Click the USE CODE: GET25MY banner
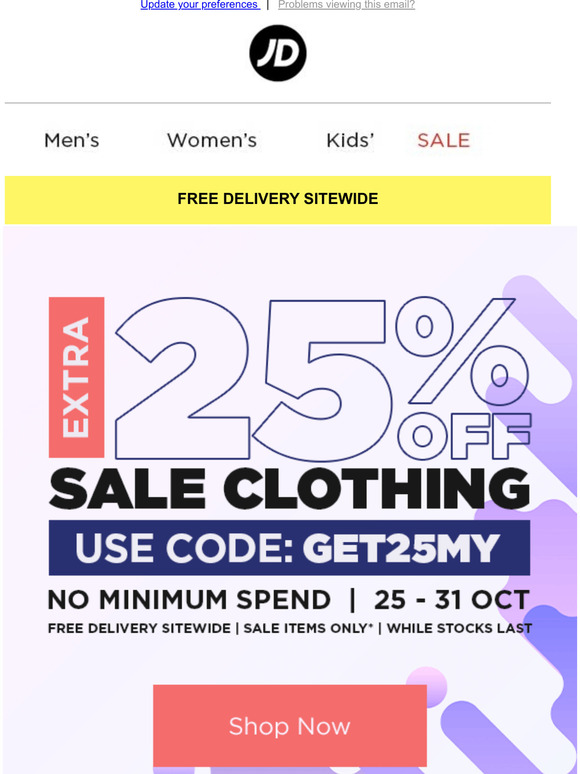 pyautogui.click(x=289, y=548)
